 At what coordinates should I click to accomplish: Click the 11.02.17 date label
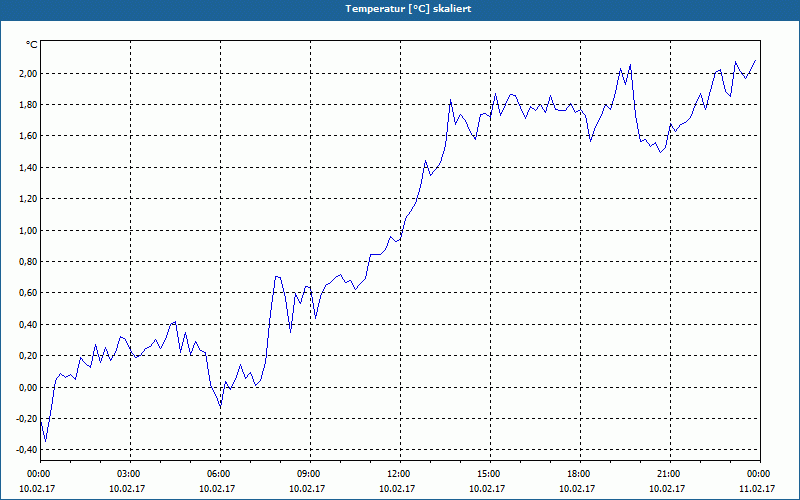[x=757, y=488]
